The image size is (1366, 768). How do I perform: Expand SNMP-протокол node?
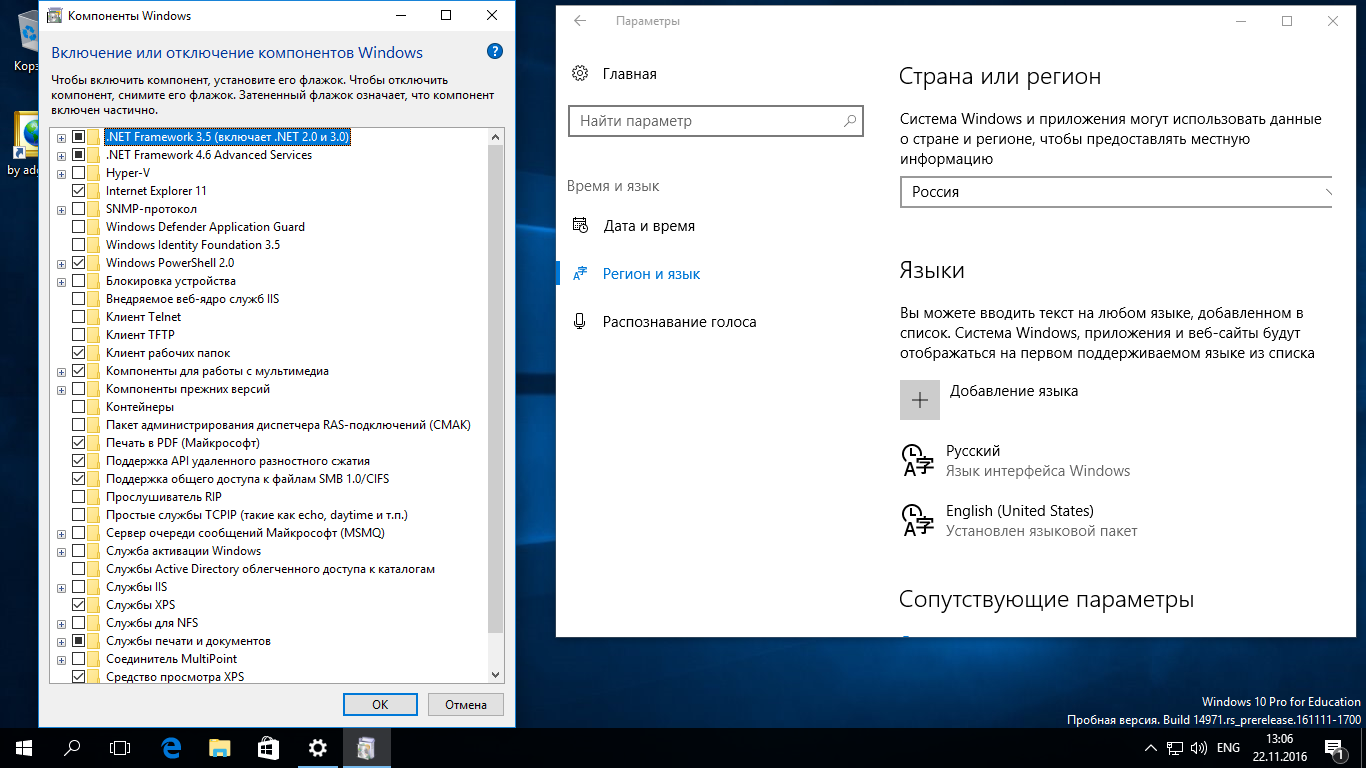coord(62,209)
